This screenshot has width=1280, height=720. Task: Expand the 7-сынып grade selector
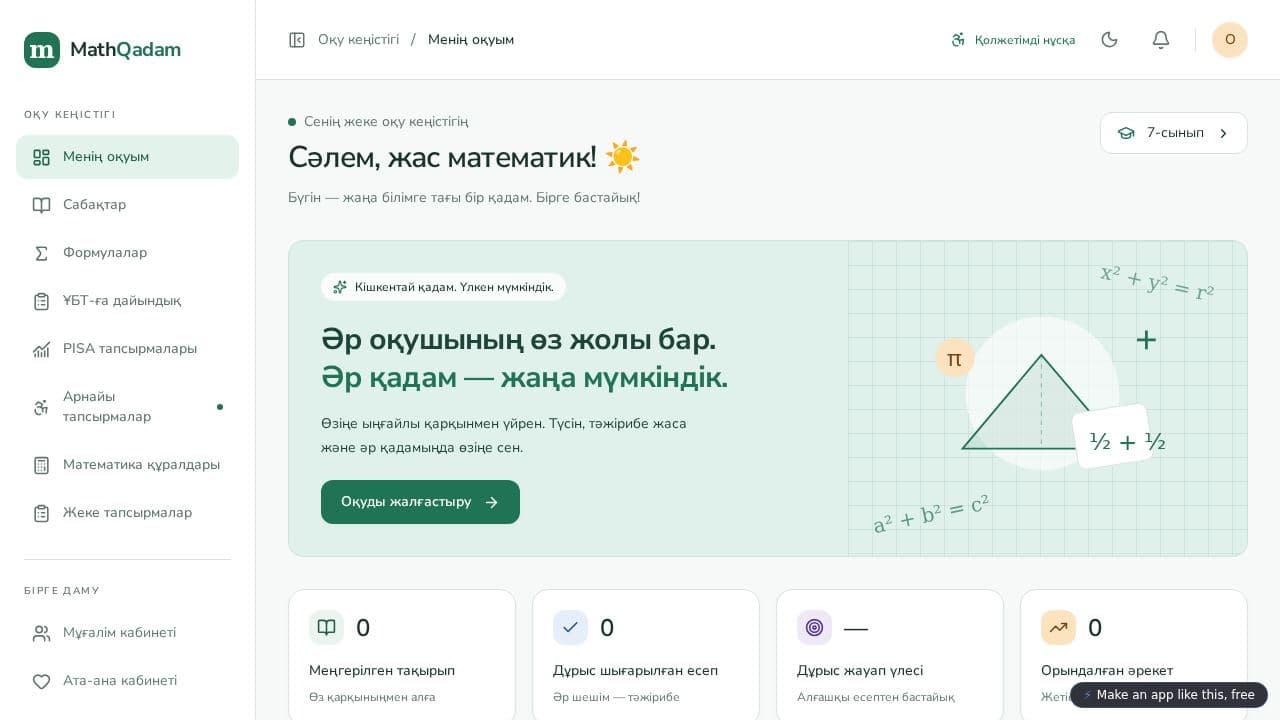pos(1174,133)
